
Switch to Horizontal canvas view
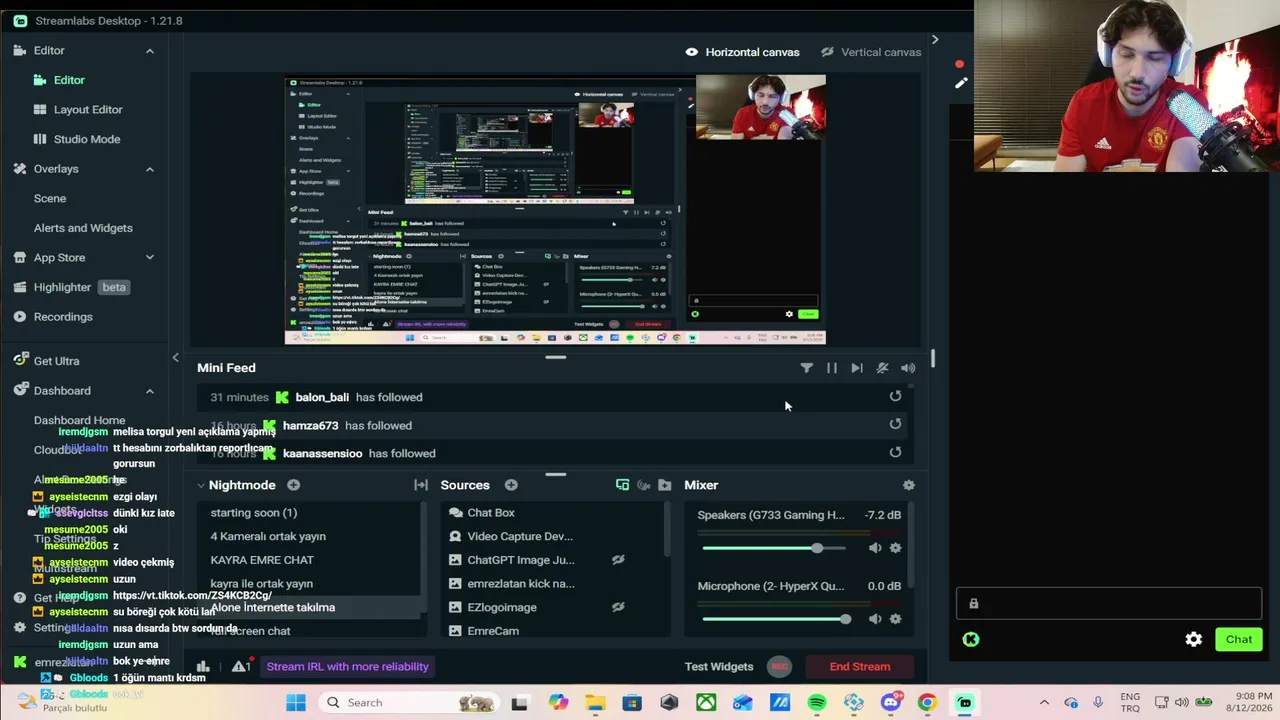(742, 52)
